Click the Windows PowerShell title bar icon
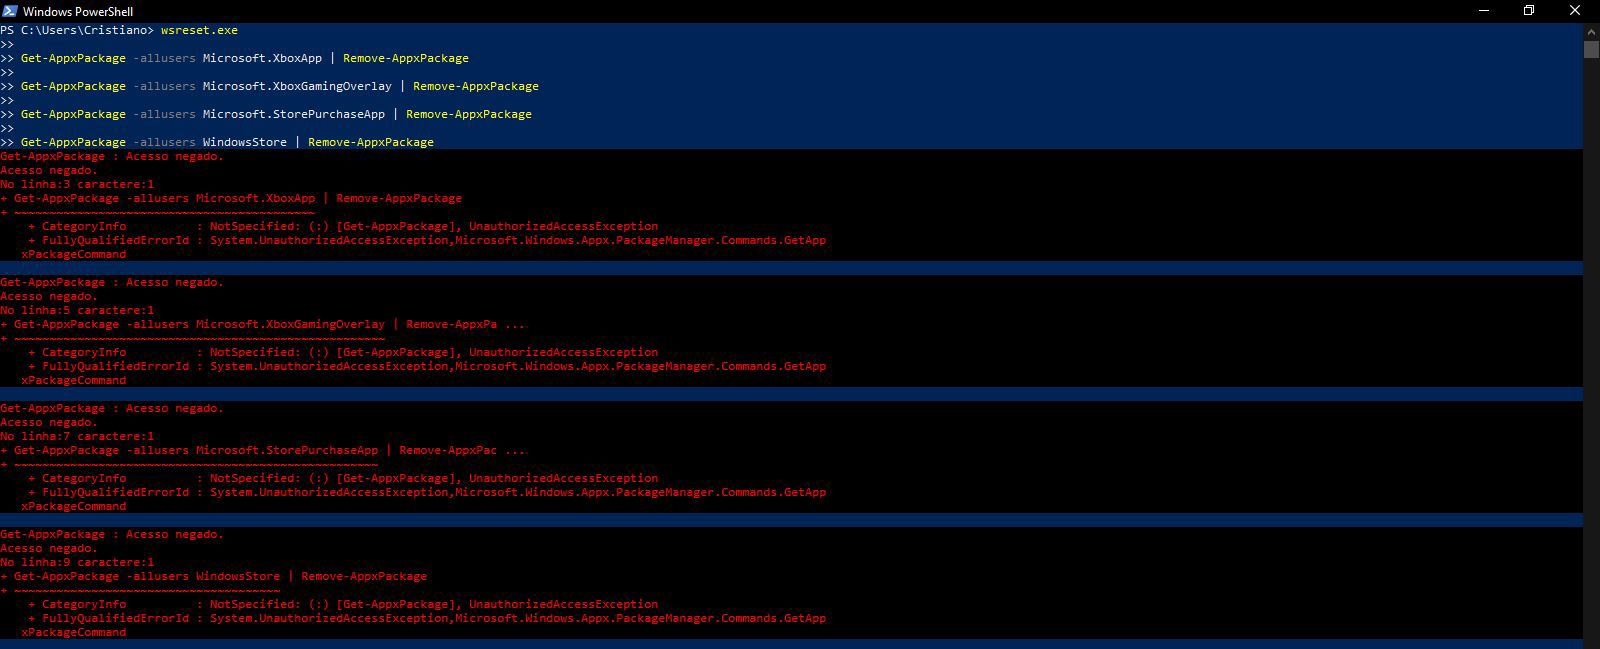The height and width of the screenshot is (649, 1600). point(9,11)
